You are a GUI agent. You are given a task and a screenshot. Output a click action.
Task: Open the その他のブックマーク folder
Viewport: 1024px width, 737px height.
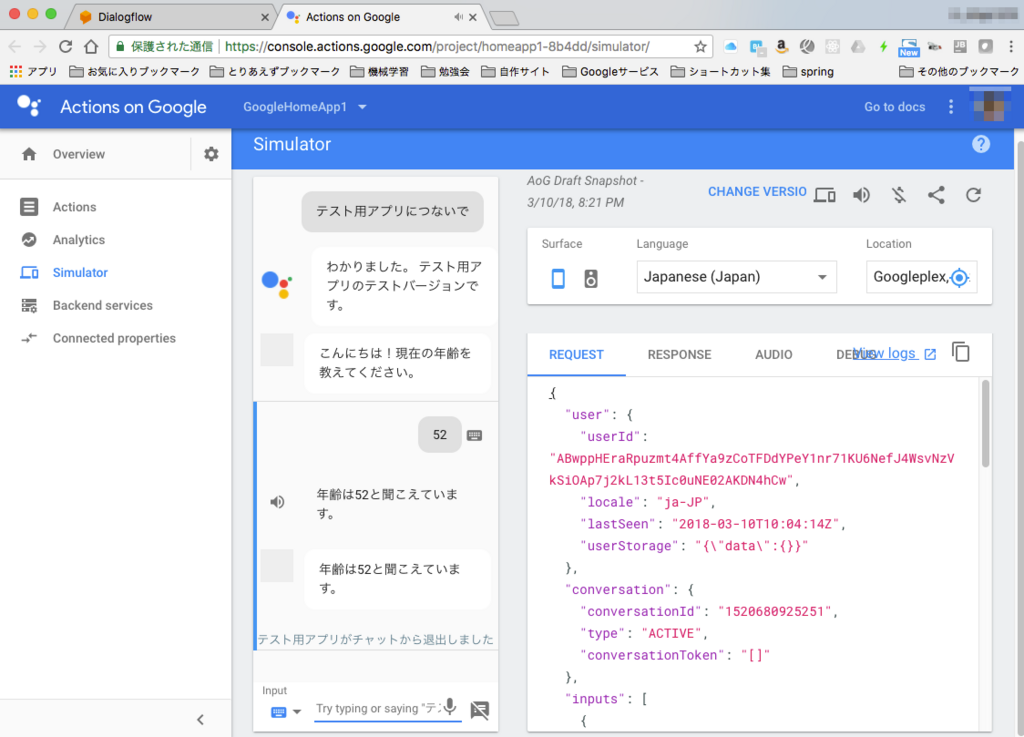[x=958, y=71]
